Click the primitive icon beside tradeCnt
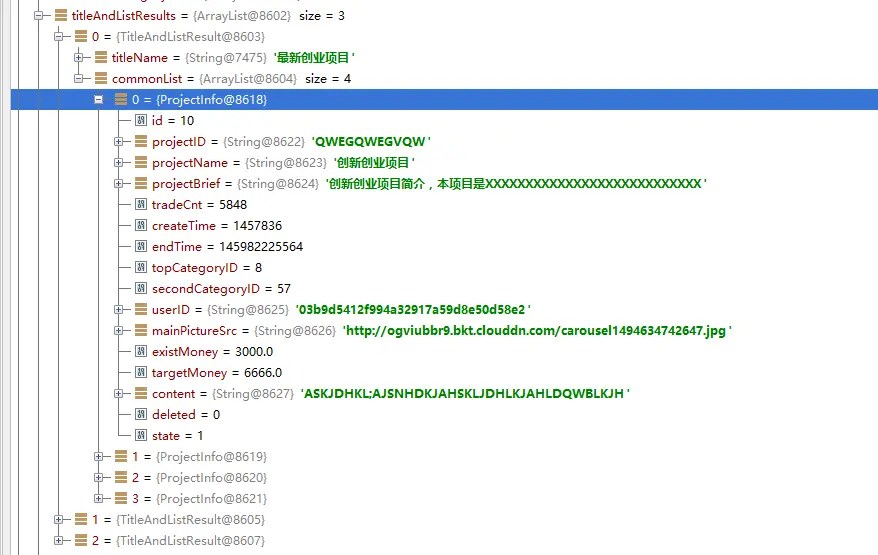This screenshot has width=878, height=555. [141, 204]
